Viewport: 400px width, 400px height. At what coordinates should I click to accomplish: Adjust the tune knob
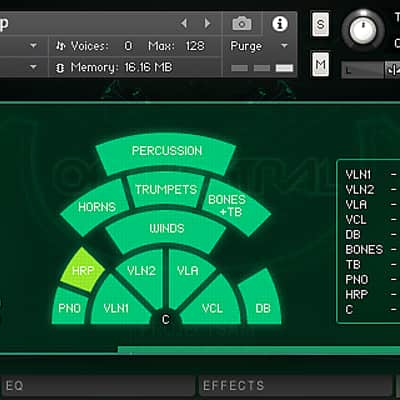point(363,30)
